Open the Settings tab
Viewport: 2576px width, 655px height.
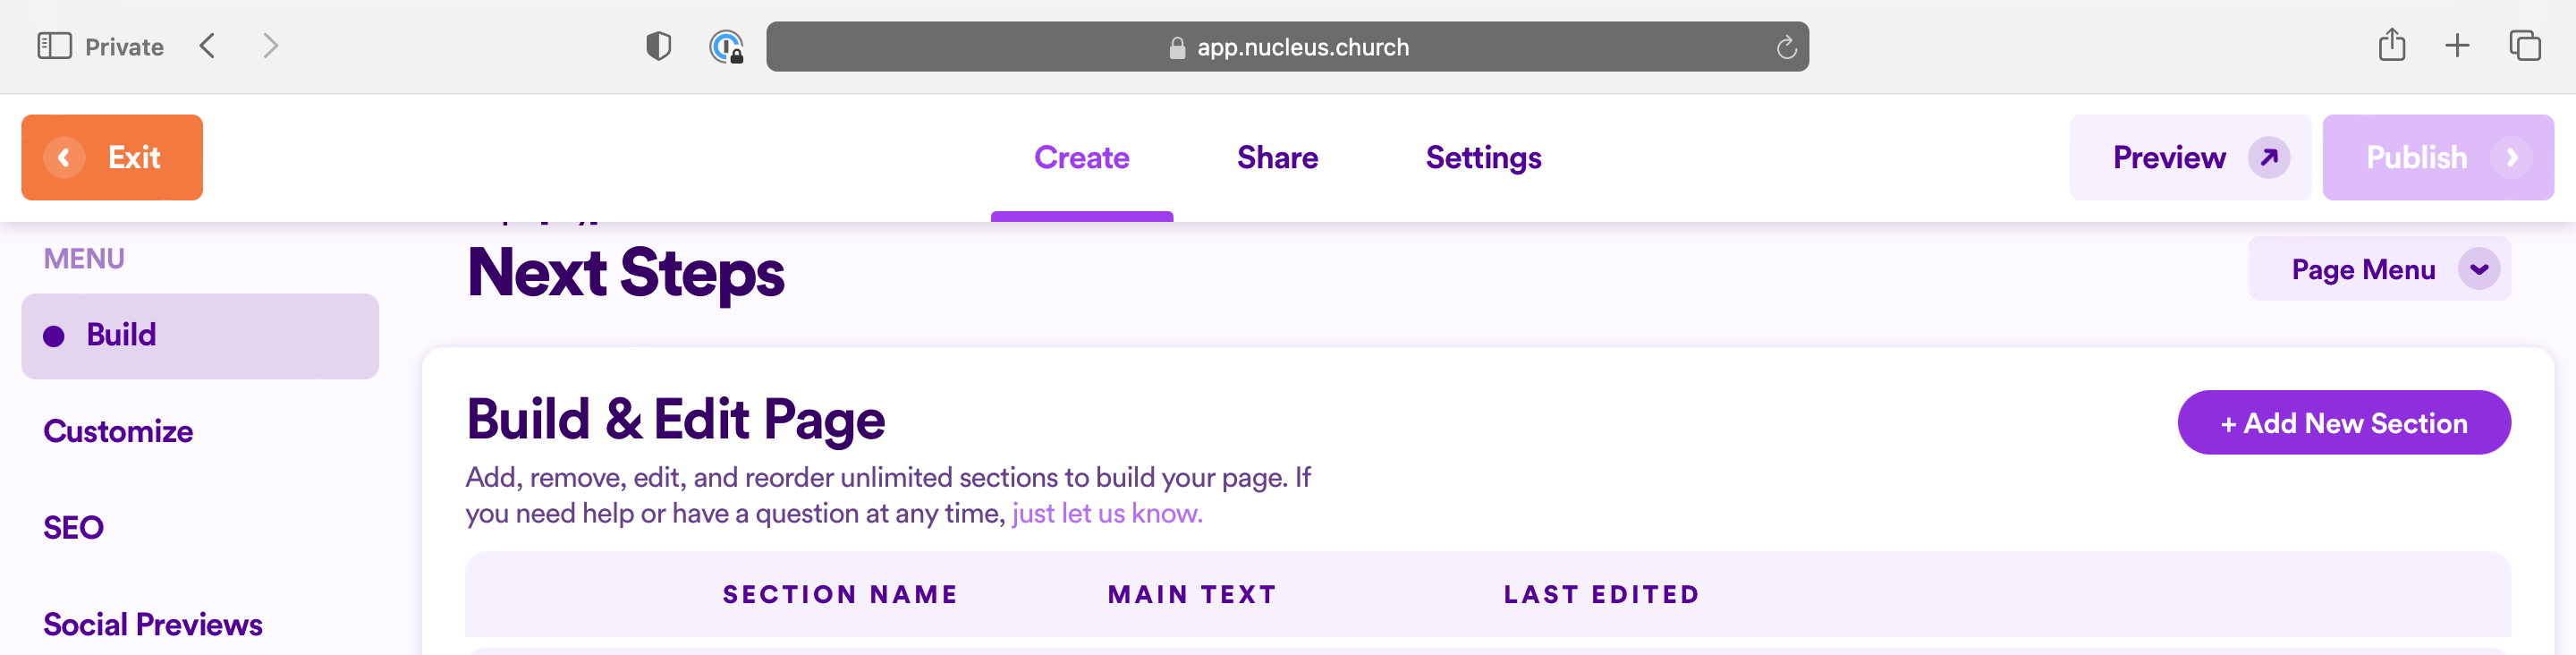pyautogui.click(x=1483, y=157)
